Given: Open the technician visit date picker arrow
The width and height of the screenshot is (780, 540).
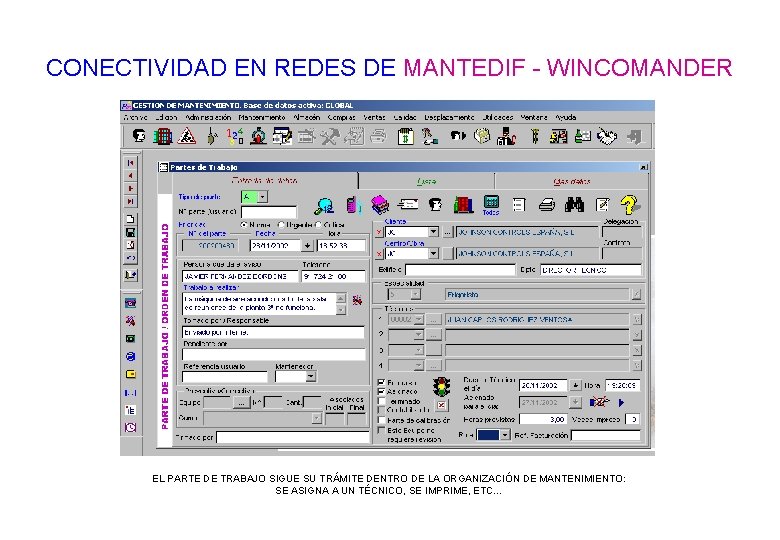Looking at the screenshot, I should [576, 385].
